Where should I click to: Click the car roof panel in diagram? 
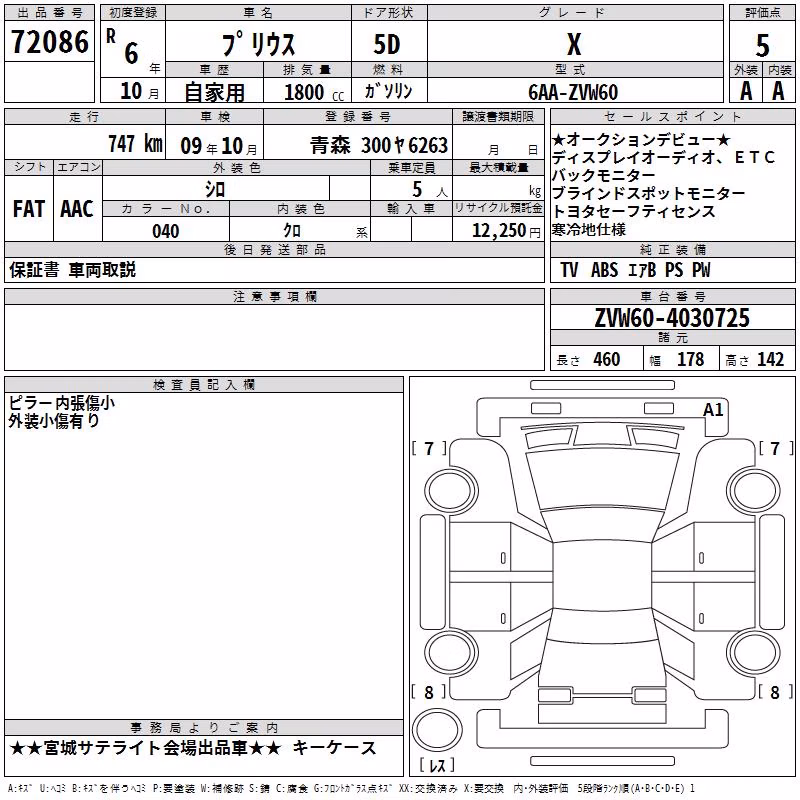point(602,576)
